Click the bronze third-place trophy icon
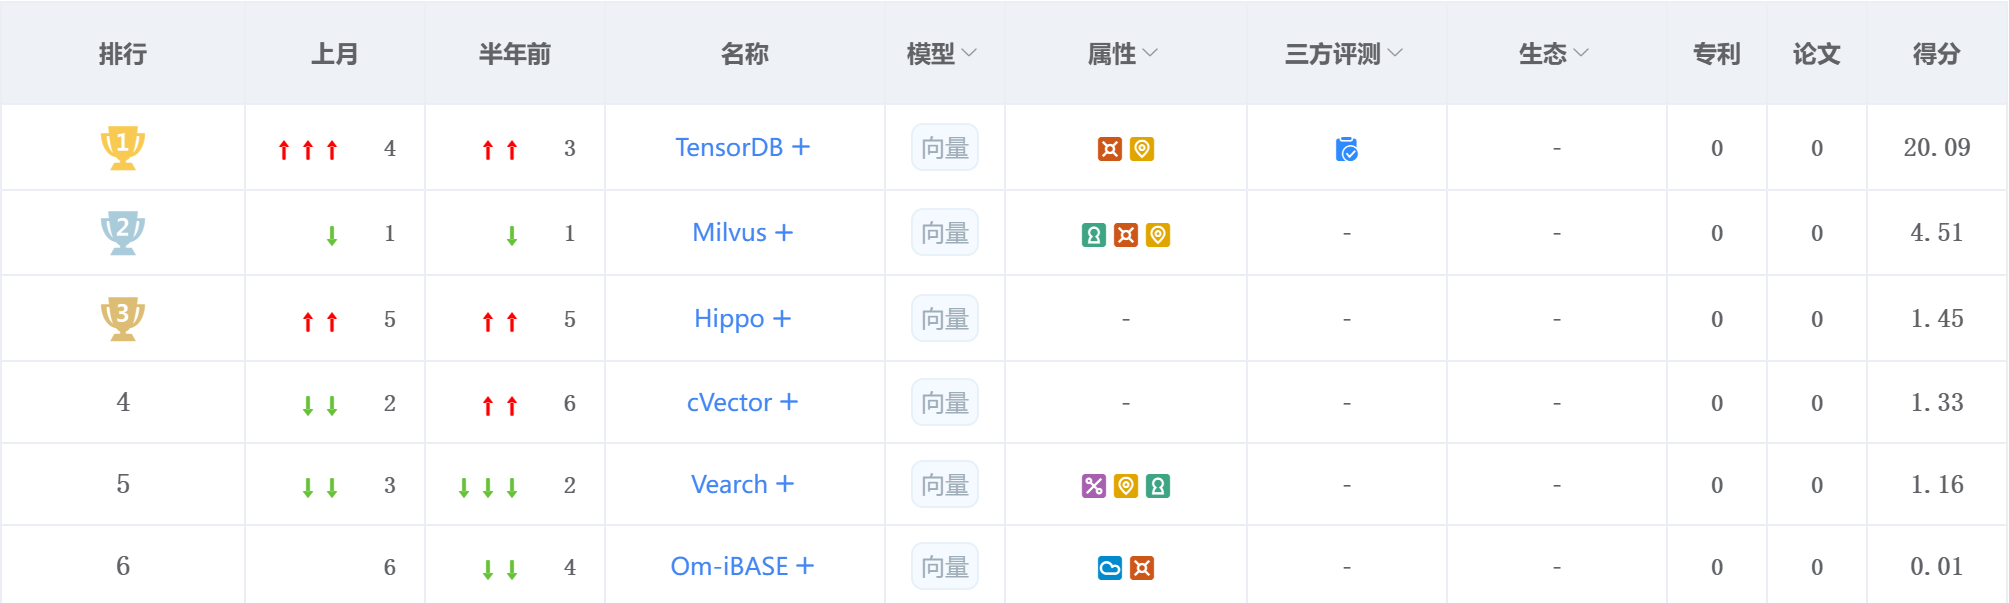 pos(123,318)
